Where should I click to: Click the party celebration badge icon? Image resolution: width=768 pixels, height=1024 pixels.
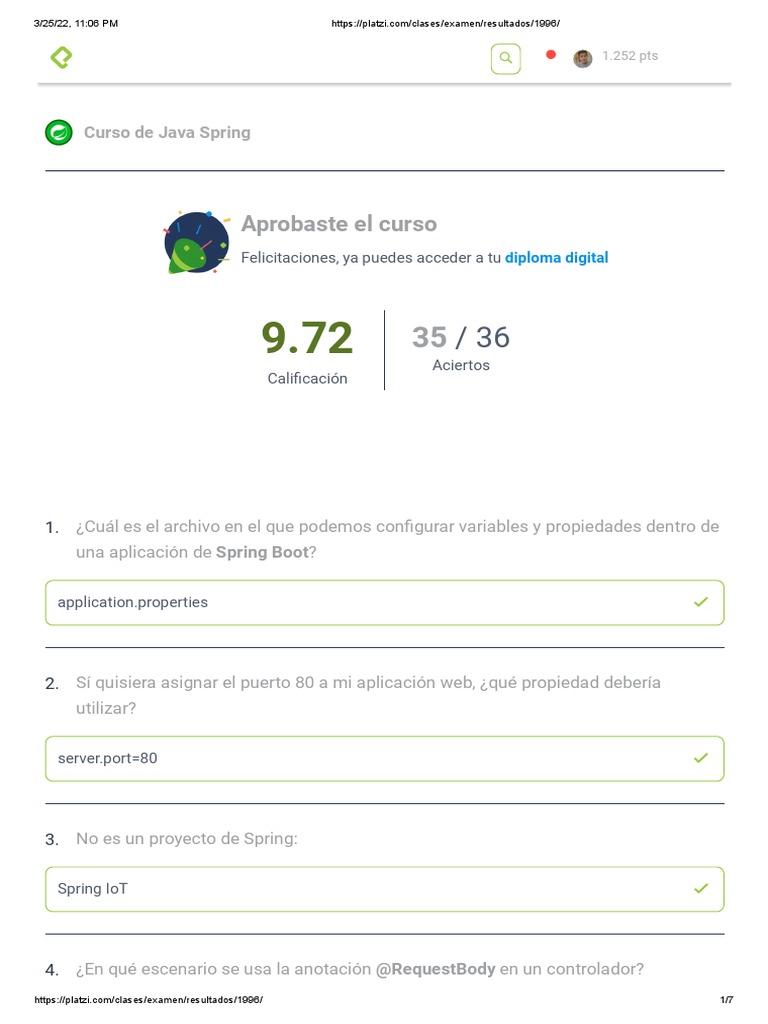[x=196, y=242]
